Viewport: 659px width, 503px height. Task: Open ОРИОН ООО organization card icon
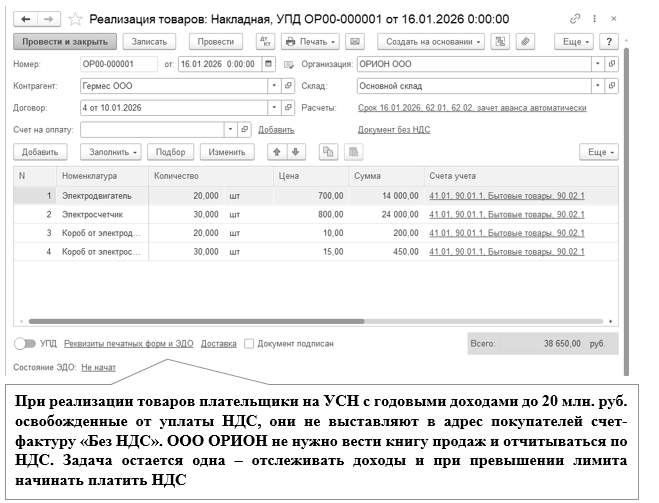[612, 64]
